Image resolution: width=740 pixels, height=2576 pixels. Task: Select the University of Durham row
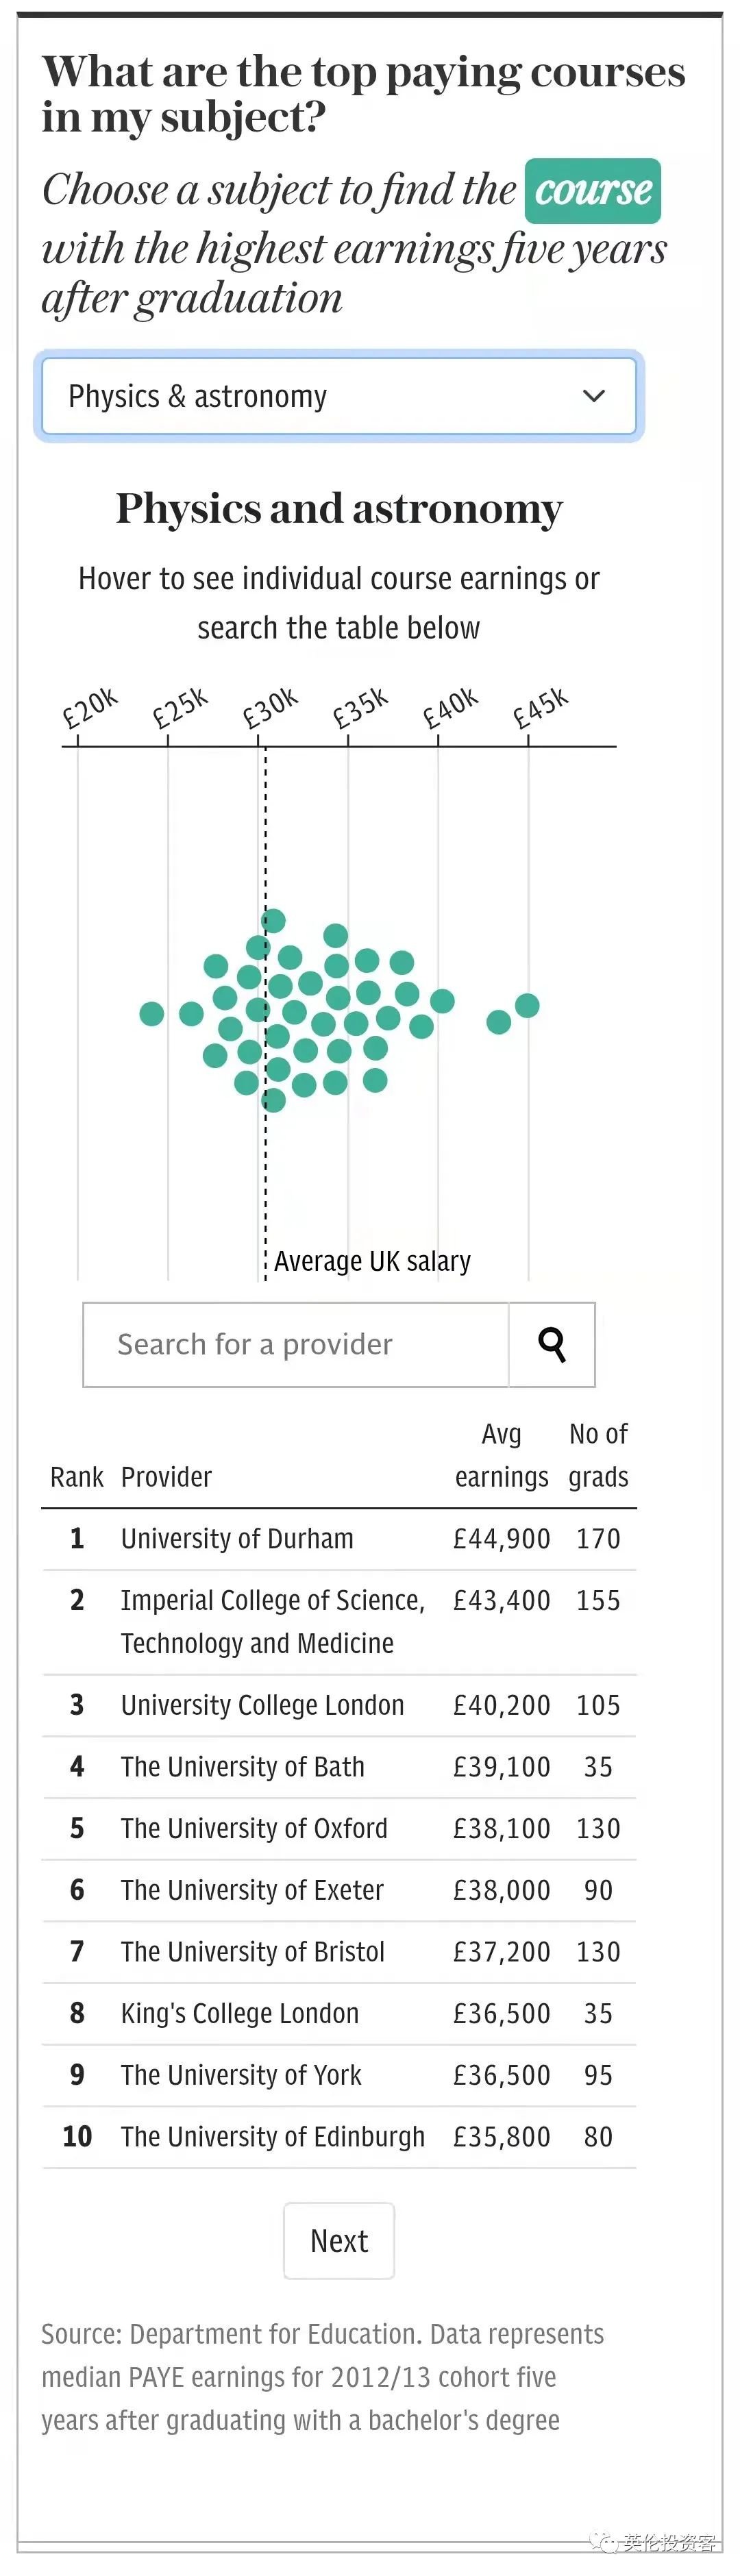click(237, 1538)
